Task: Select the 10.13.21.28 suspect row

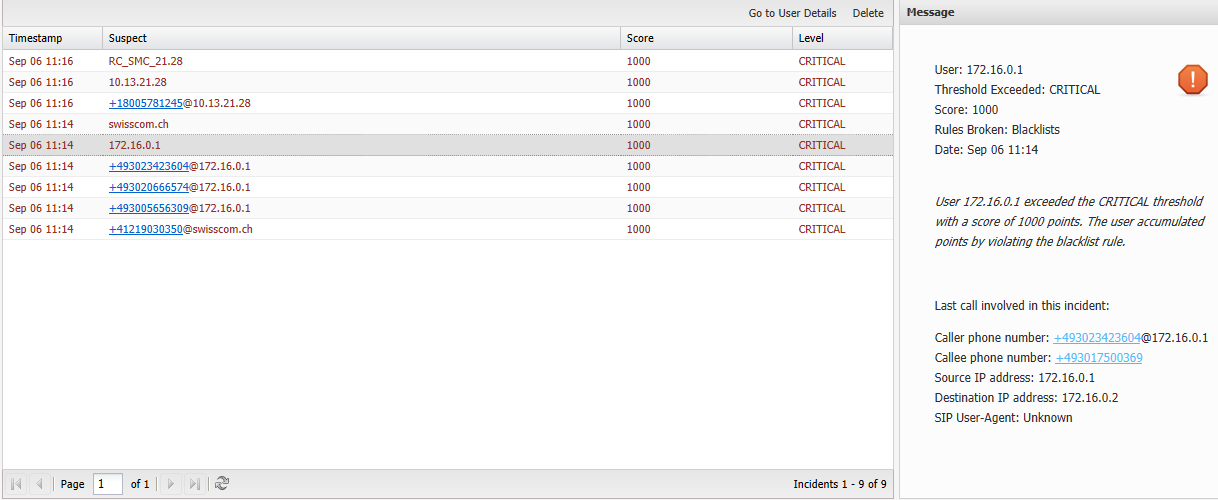Action: 448,82
